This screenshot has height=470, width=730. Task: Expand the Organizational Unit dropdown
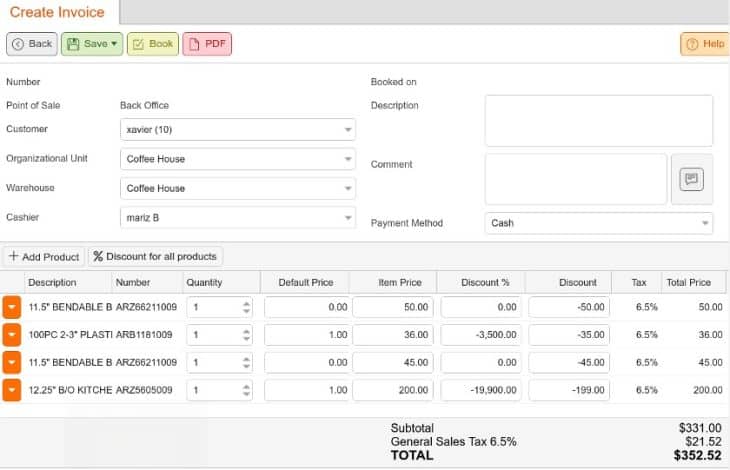tap(237, 159)
